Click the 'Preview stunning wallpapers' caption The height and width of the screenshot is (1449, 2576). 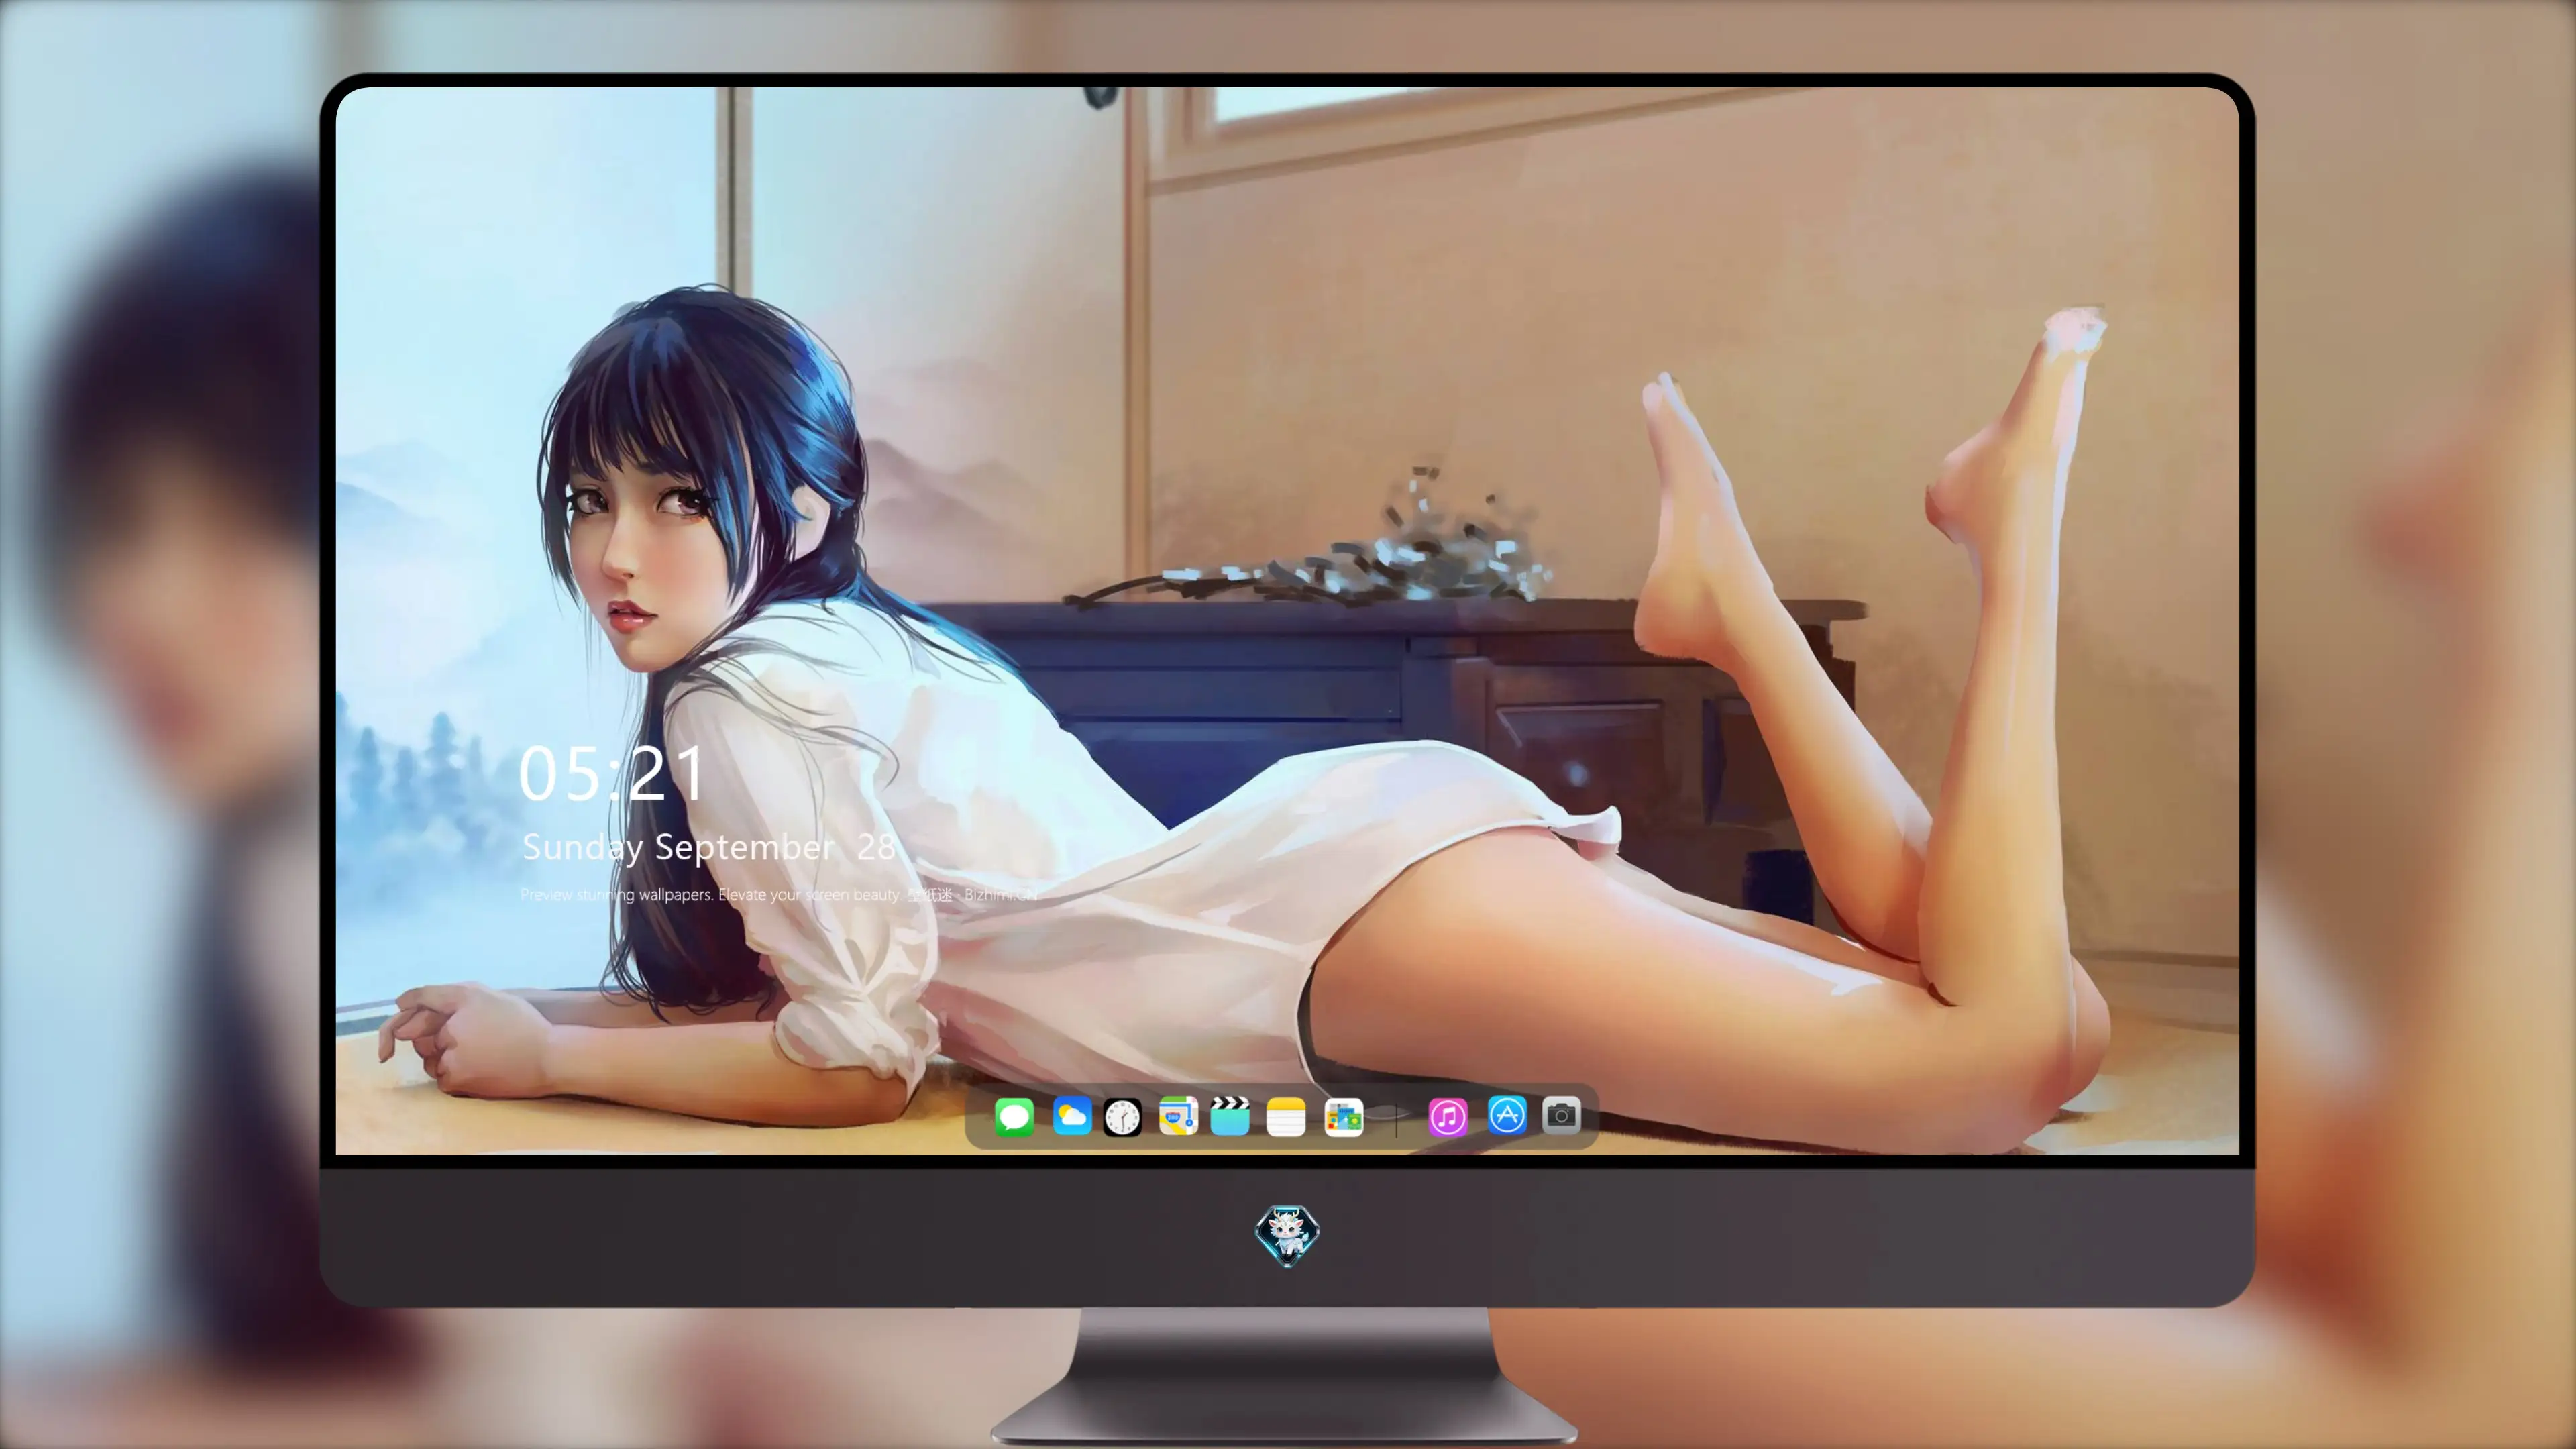click(x=779, y=894)
